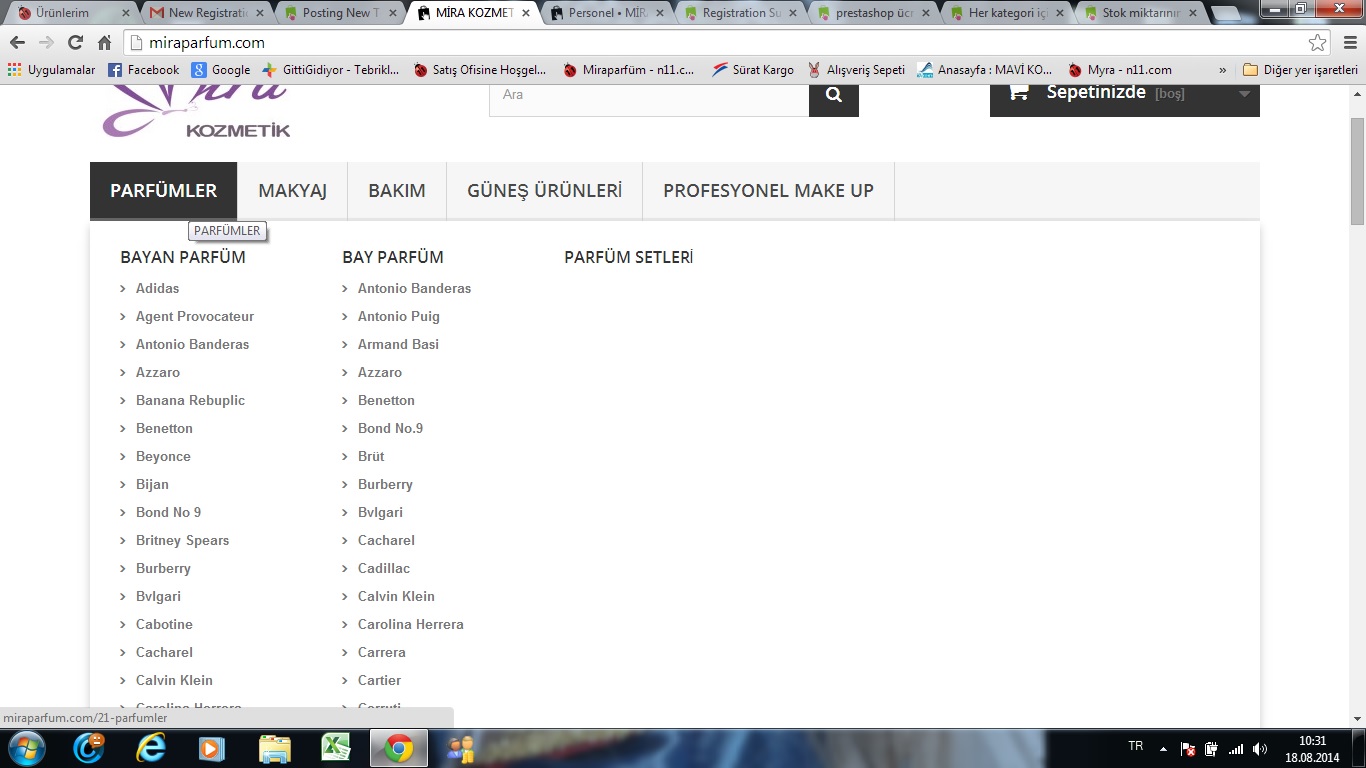This screenshot has height=768, width=1366.
Task: Open the BAYAN PARFÜM category
Action: pos(183,257)
